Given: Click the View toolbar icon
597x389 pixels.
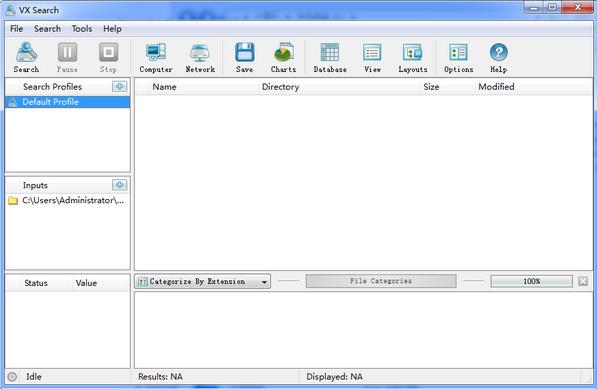Looking at the screenshot, I should (x=372, y=57).
